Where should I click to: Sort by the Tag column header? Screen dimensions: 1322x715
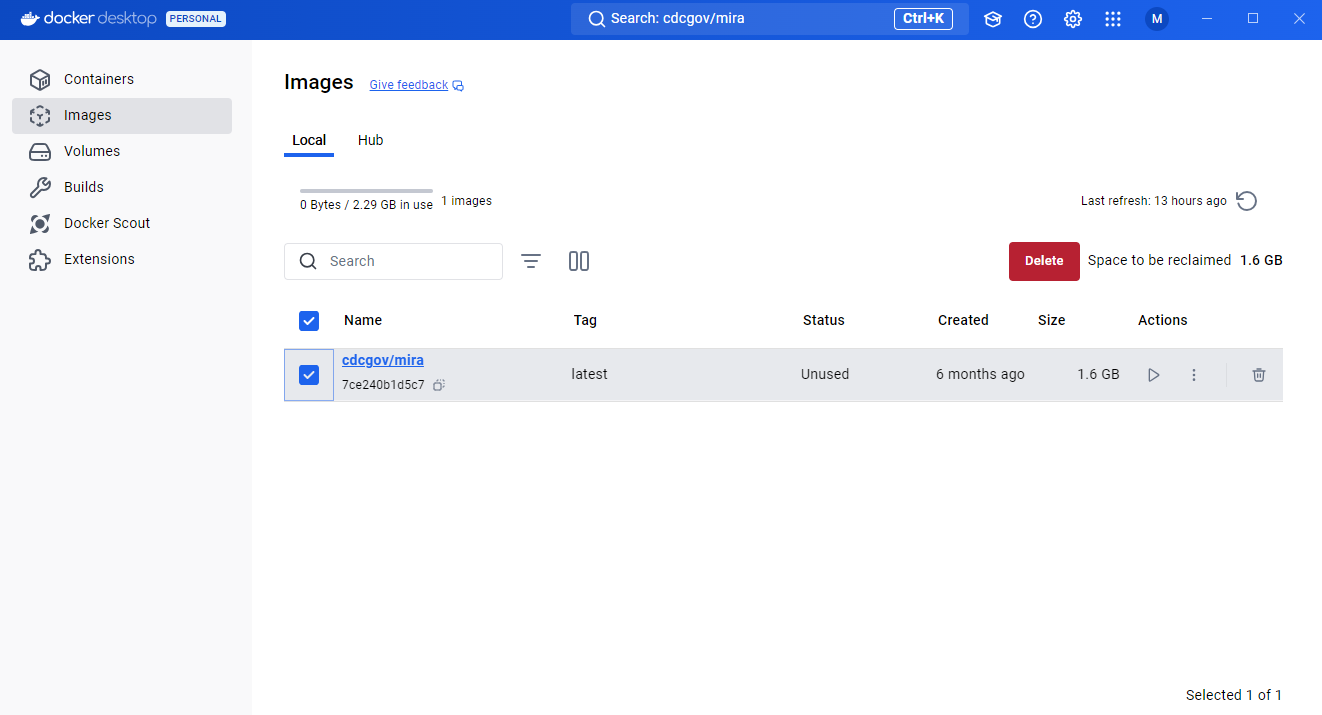point(585,320)
